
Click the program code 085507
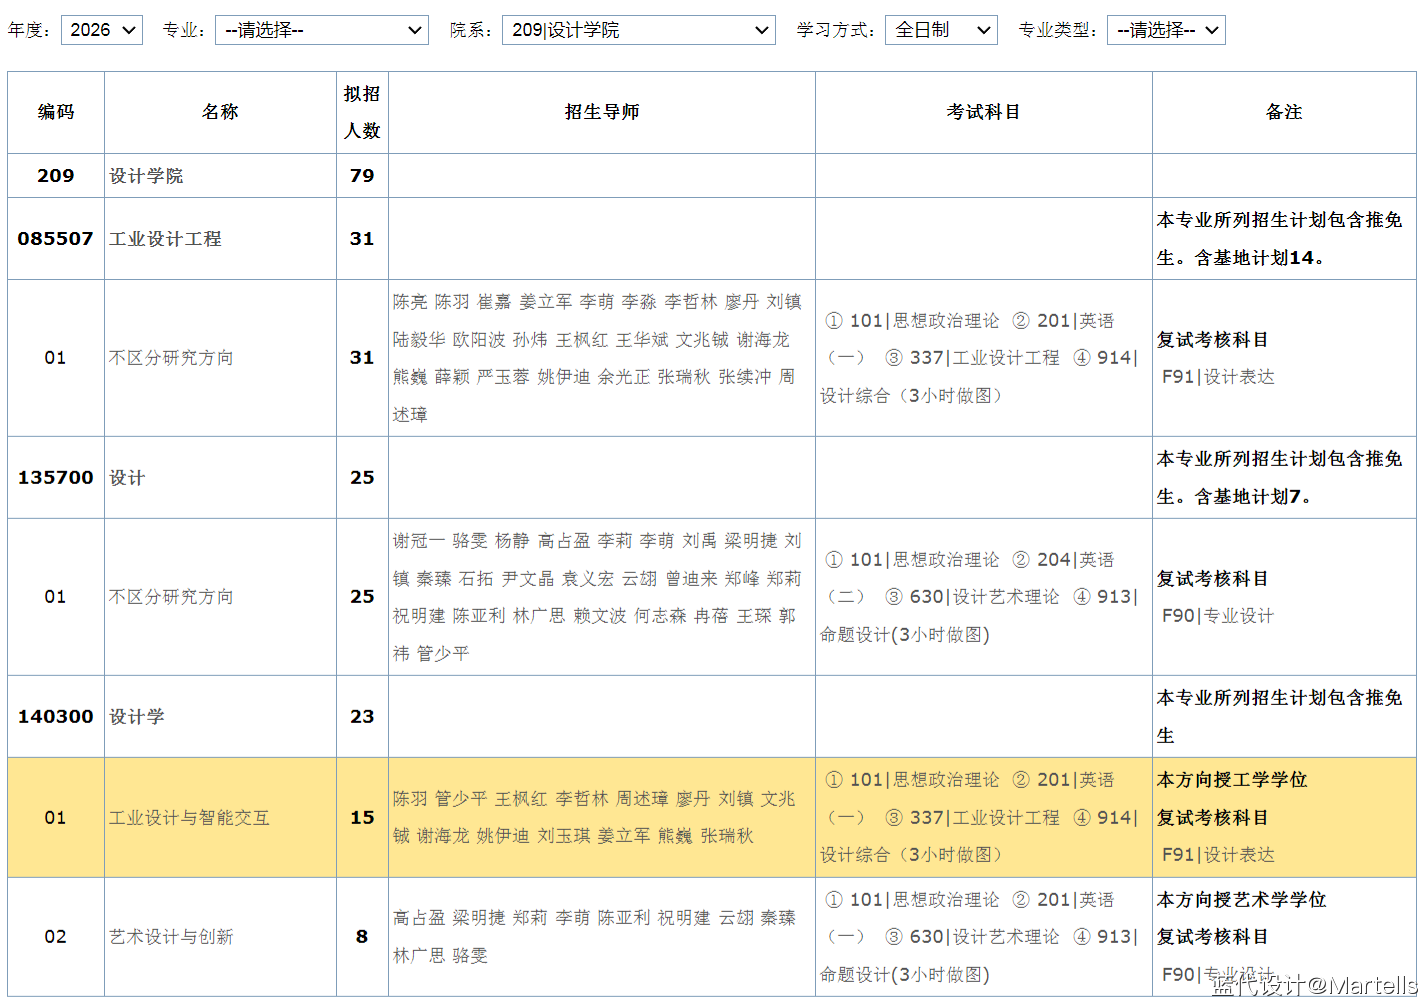(55, 239)
